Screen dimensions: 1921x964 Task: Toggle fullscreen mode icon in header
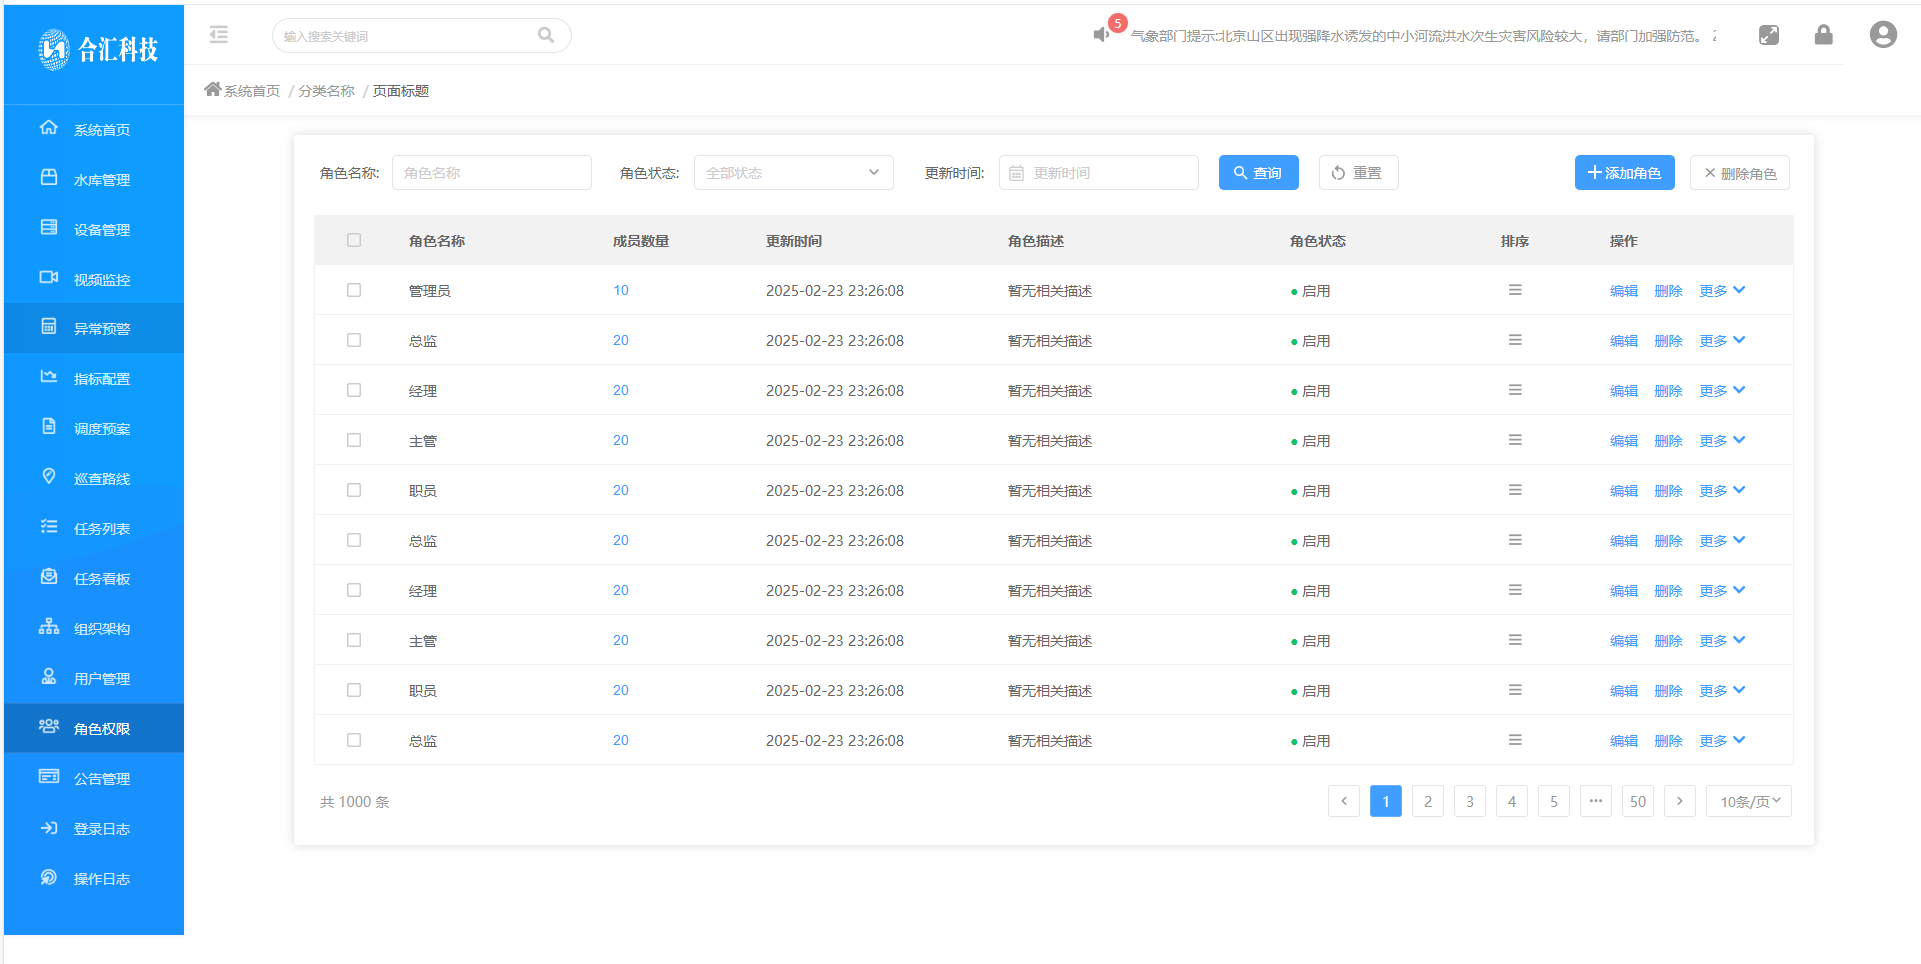1768,35
